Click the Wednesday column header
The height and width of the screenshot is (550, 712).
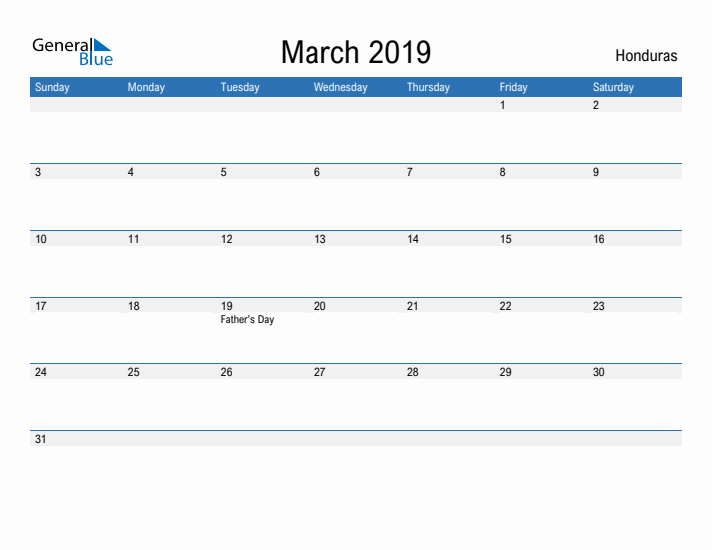pos(340,87)
